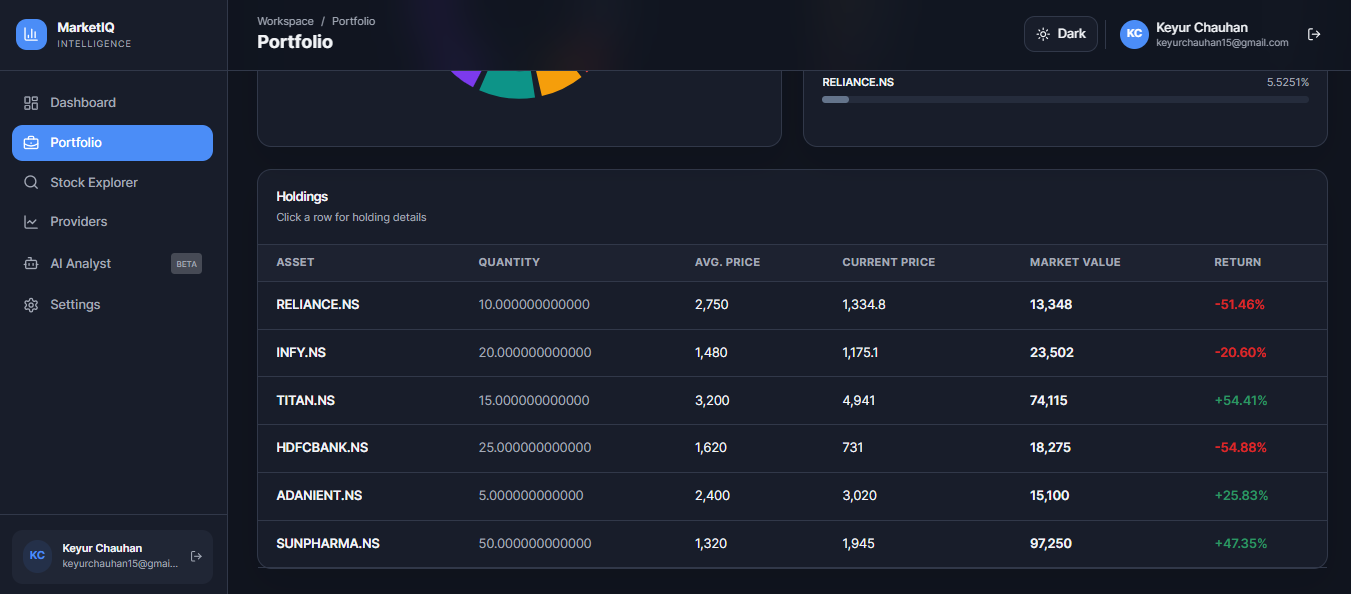Open Stock Explorer from sidebar
Viewport: 1351px width, 594px height.
click(112, 183)
